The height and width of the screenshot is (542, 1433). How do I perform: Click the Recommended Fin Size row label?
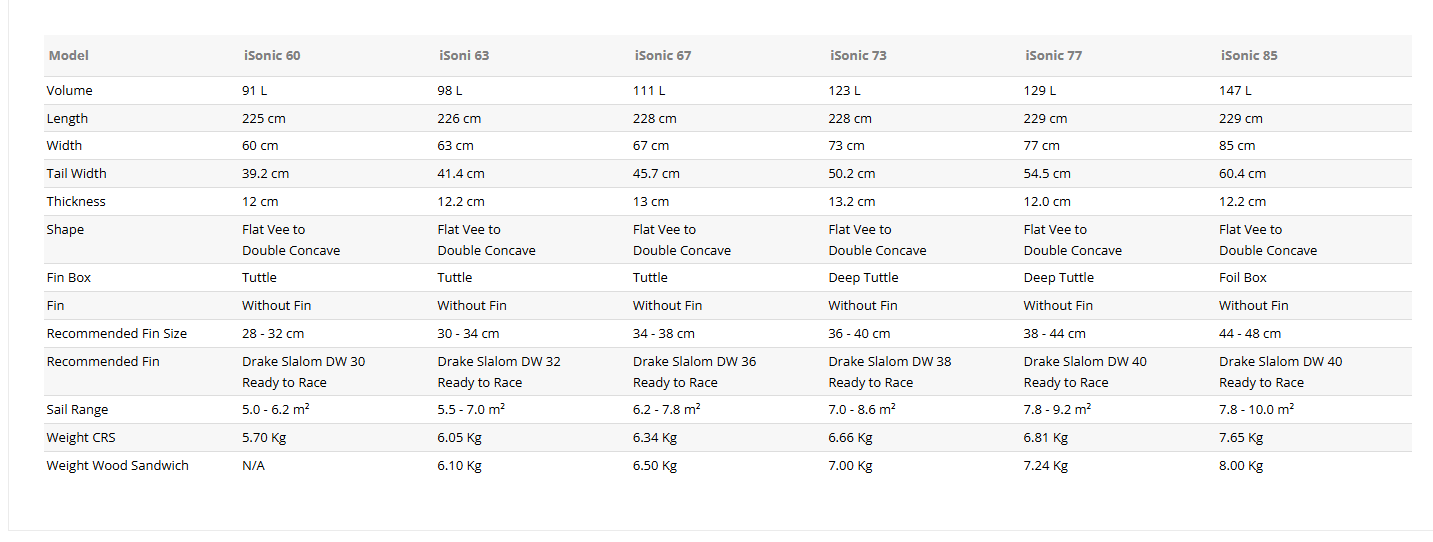click(x=117, y=334)
